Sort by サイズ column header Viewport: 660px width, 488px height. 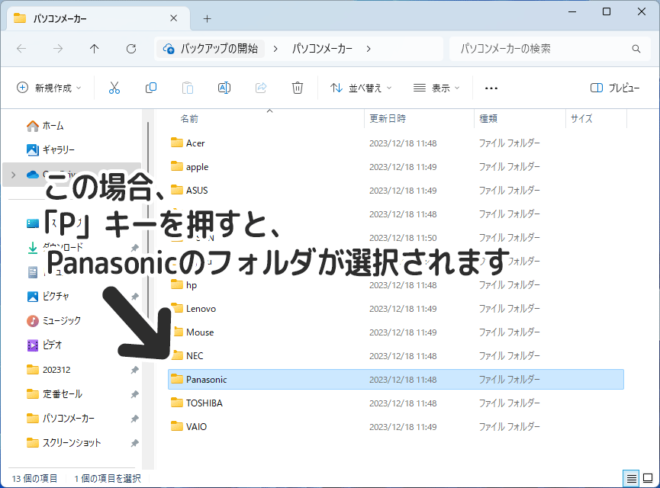(x=581, y=118)
